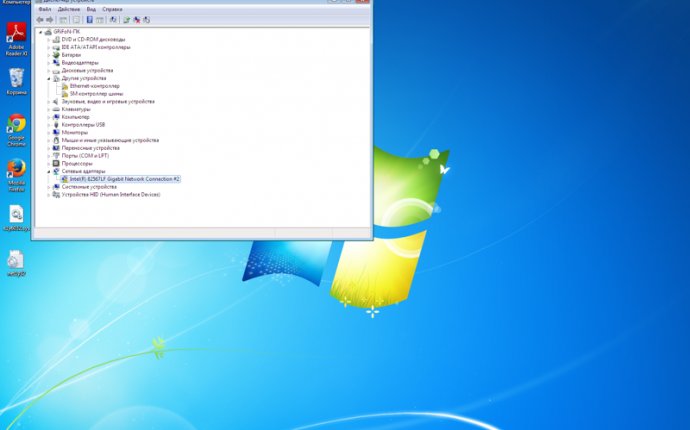Click the mouse icon beside Мыши и иные указывающие устройства
Viewport: 690px width, 430px height.
[x=56, y=140]
